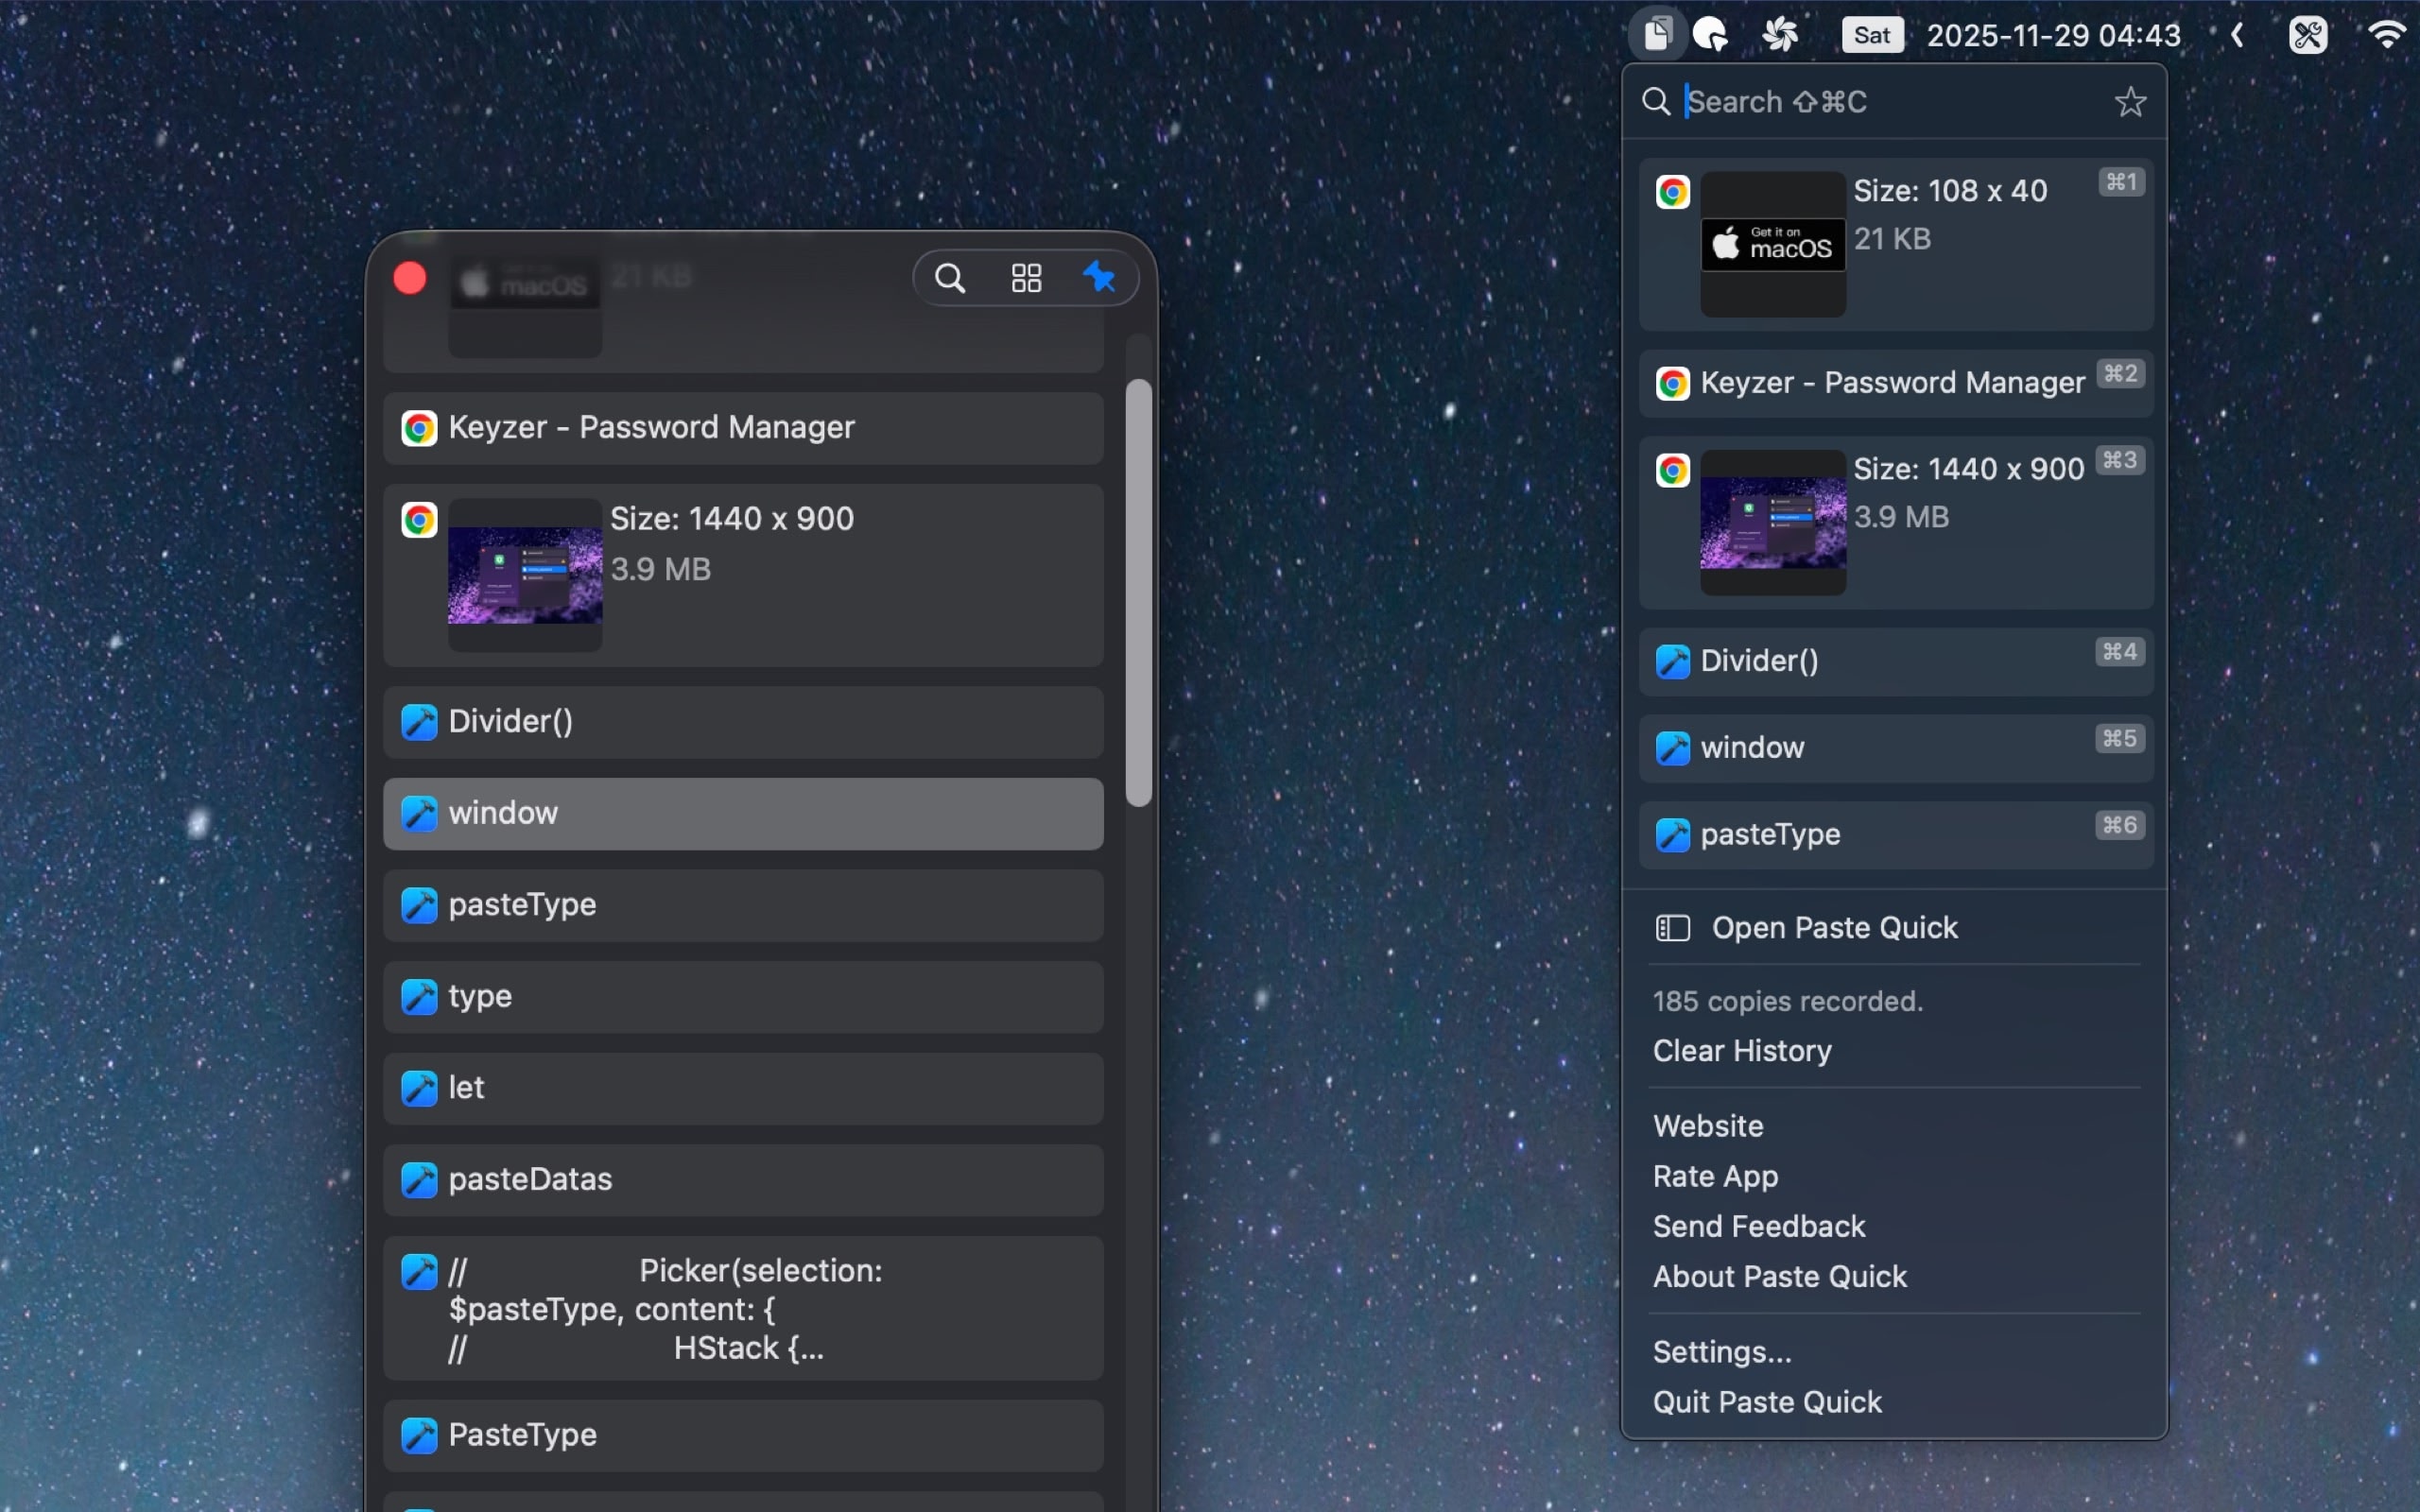
Task: Expand hidden menu bar items chevron
Action: 2237,35
